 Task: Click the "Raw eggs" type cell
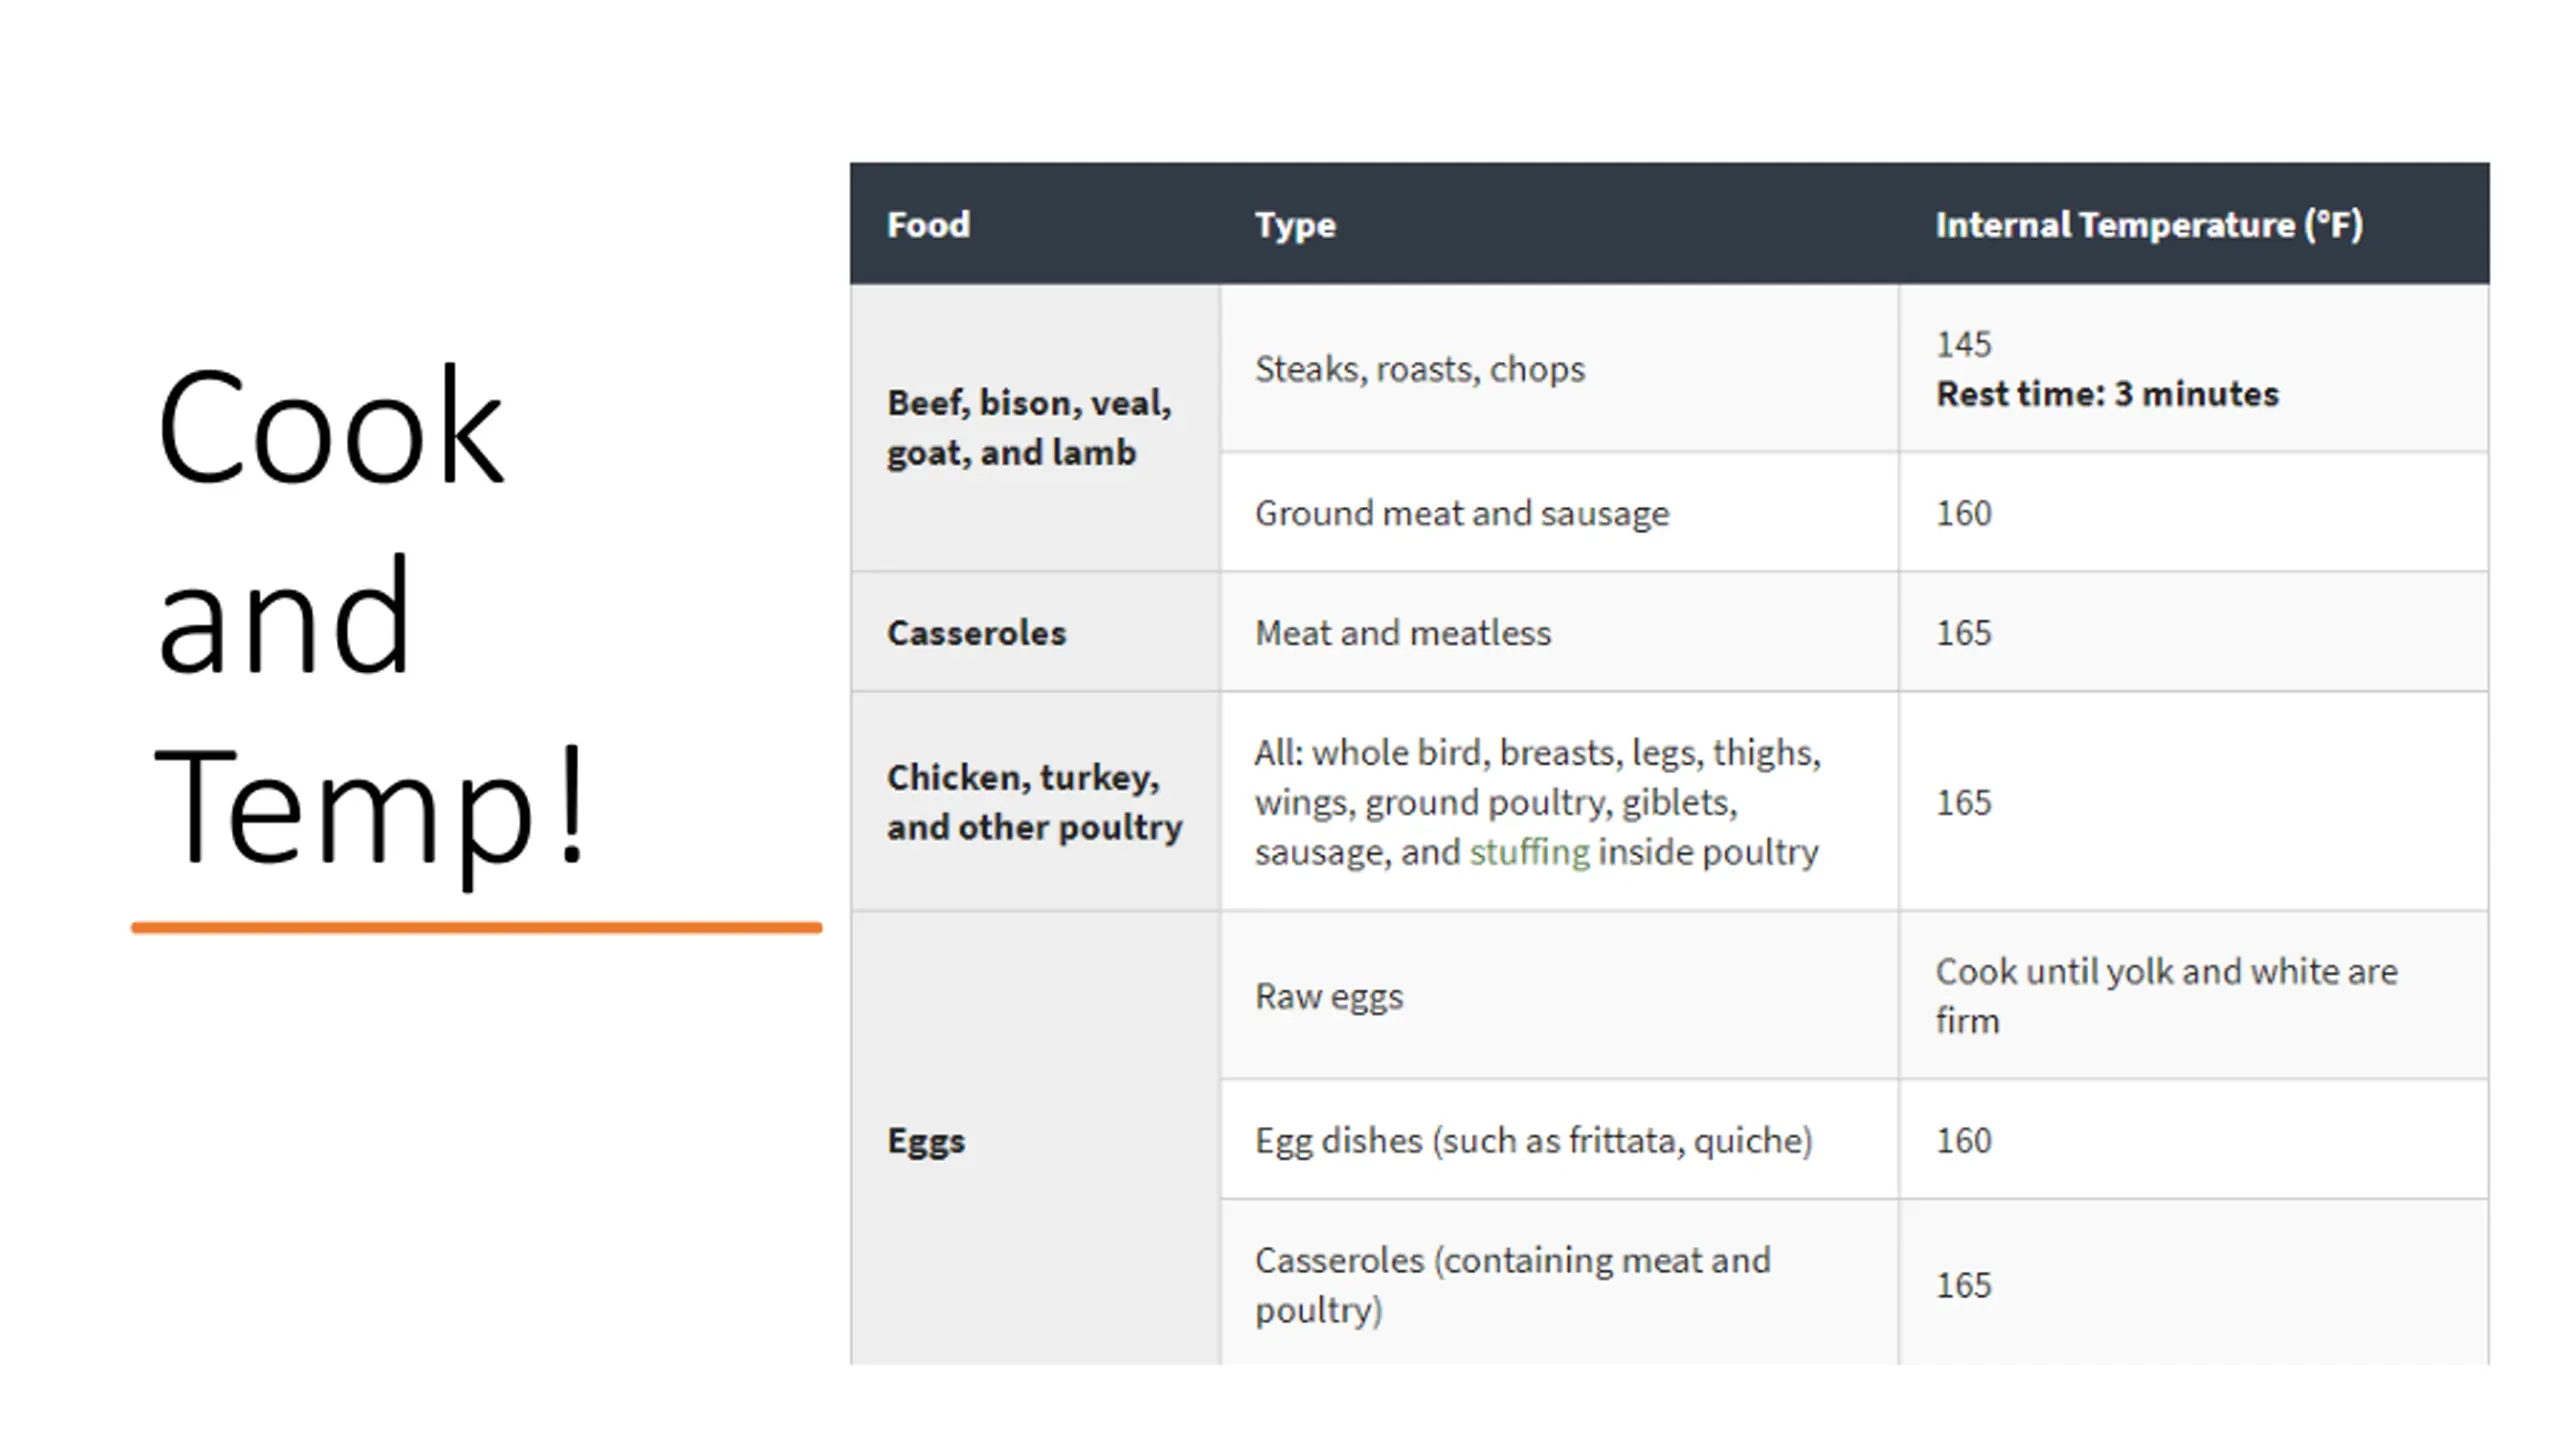coord(1328,996)
